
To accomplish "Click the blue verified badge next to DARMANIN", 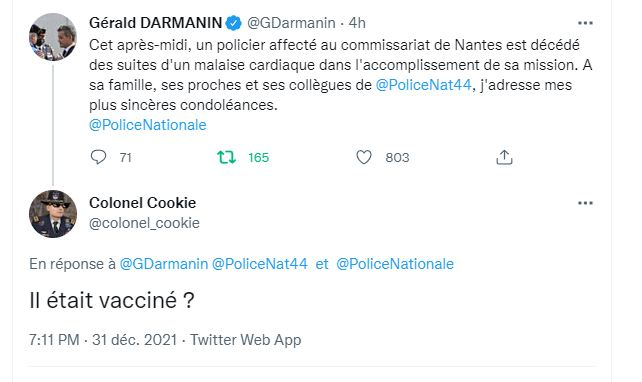I will point(234,23).
